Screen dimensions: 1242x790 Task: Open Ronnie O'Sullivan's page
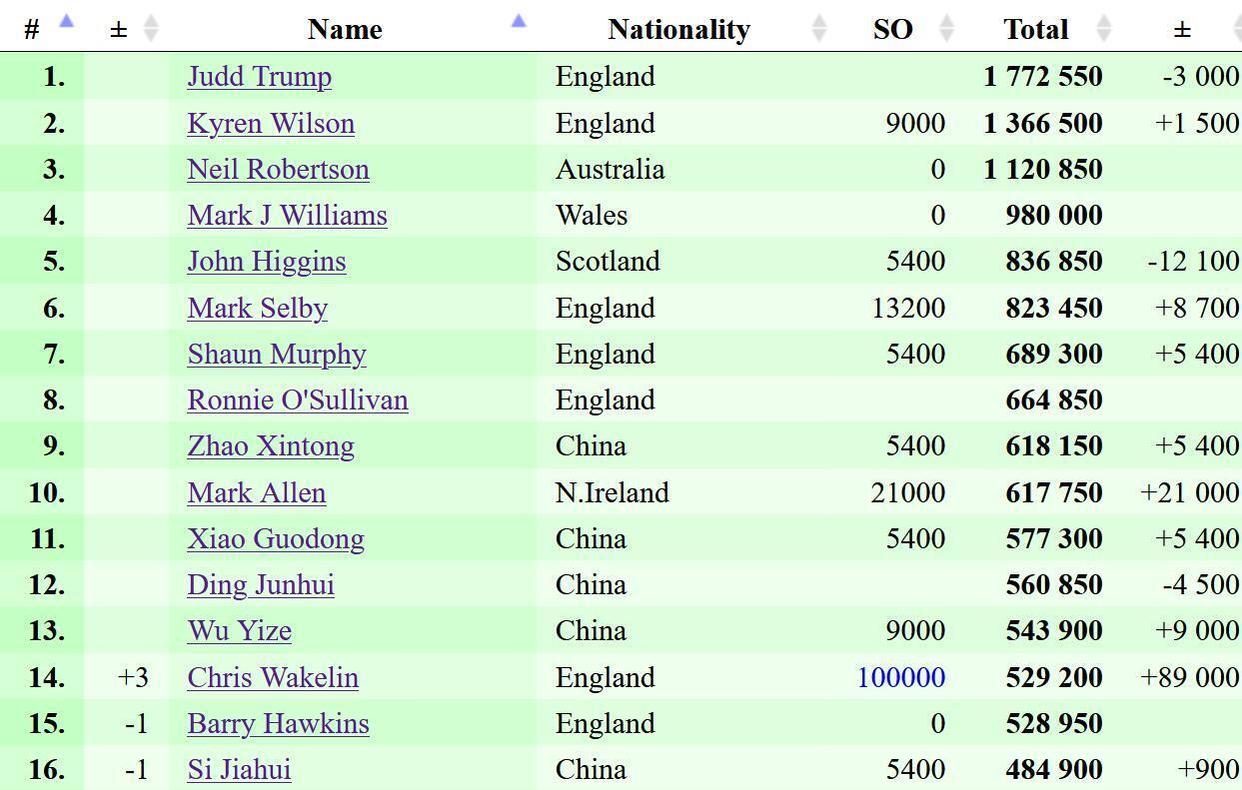click(x=297, y=400)
